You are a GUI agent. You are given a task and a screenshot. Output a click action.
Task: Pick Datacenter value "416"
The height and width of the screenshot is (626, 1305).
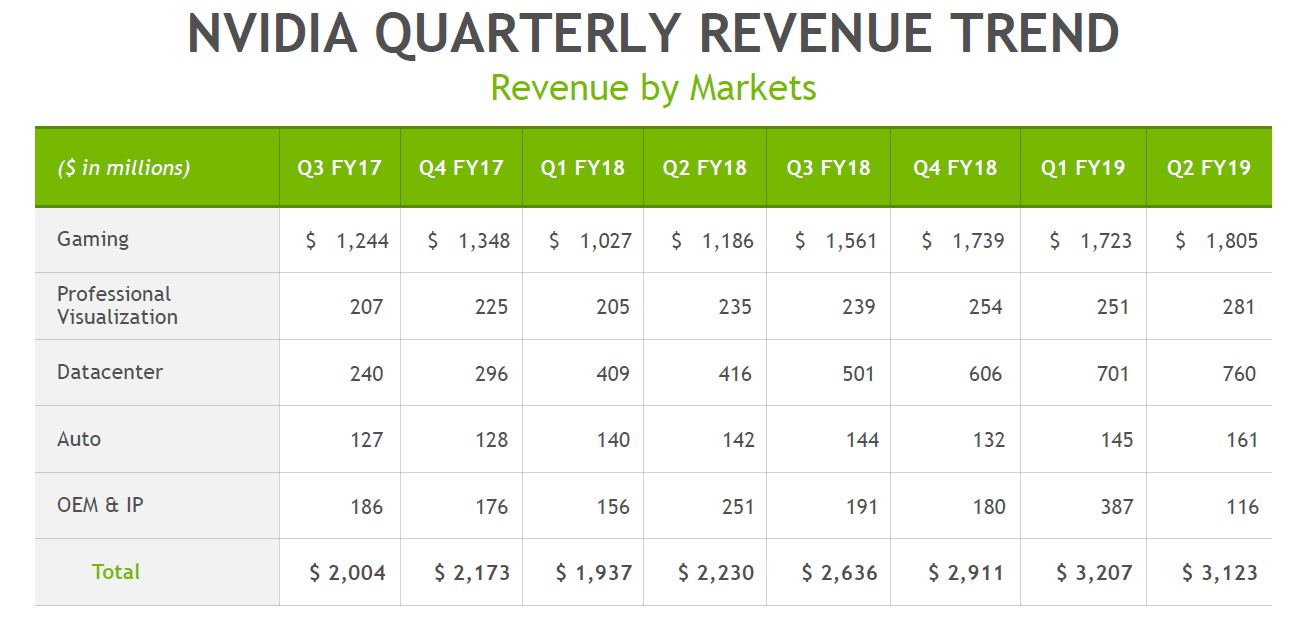tap(735, 374)
